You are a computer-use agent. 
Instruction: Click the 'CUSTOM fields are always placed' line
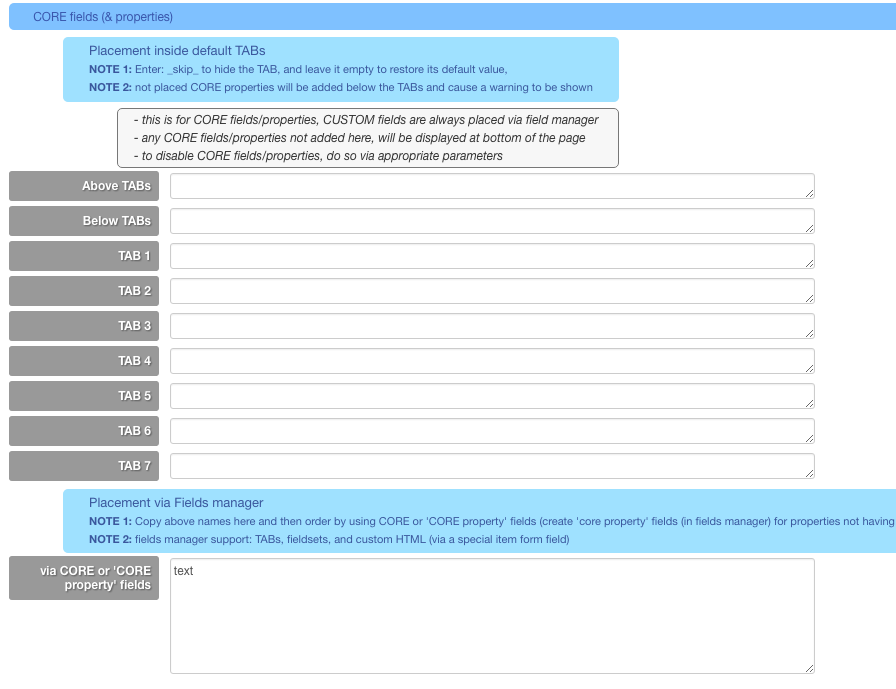366,120
